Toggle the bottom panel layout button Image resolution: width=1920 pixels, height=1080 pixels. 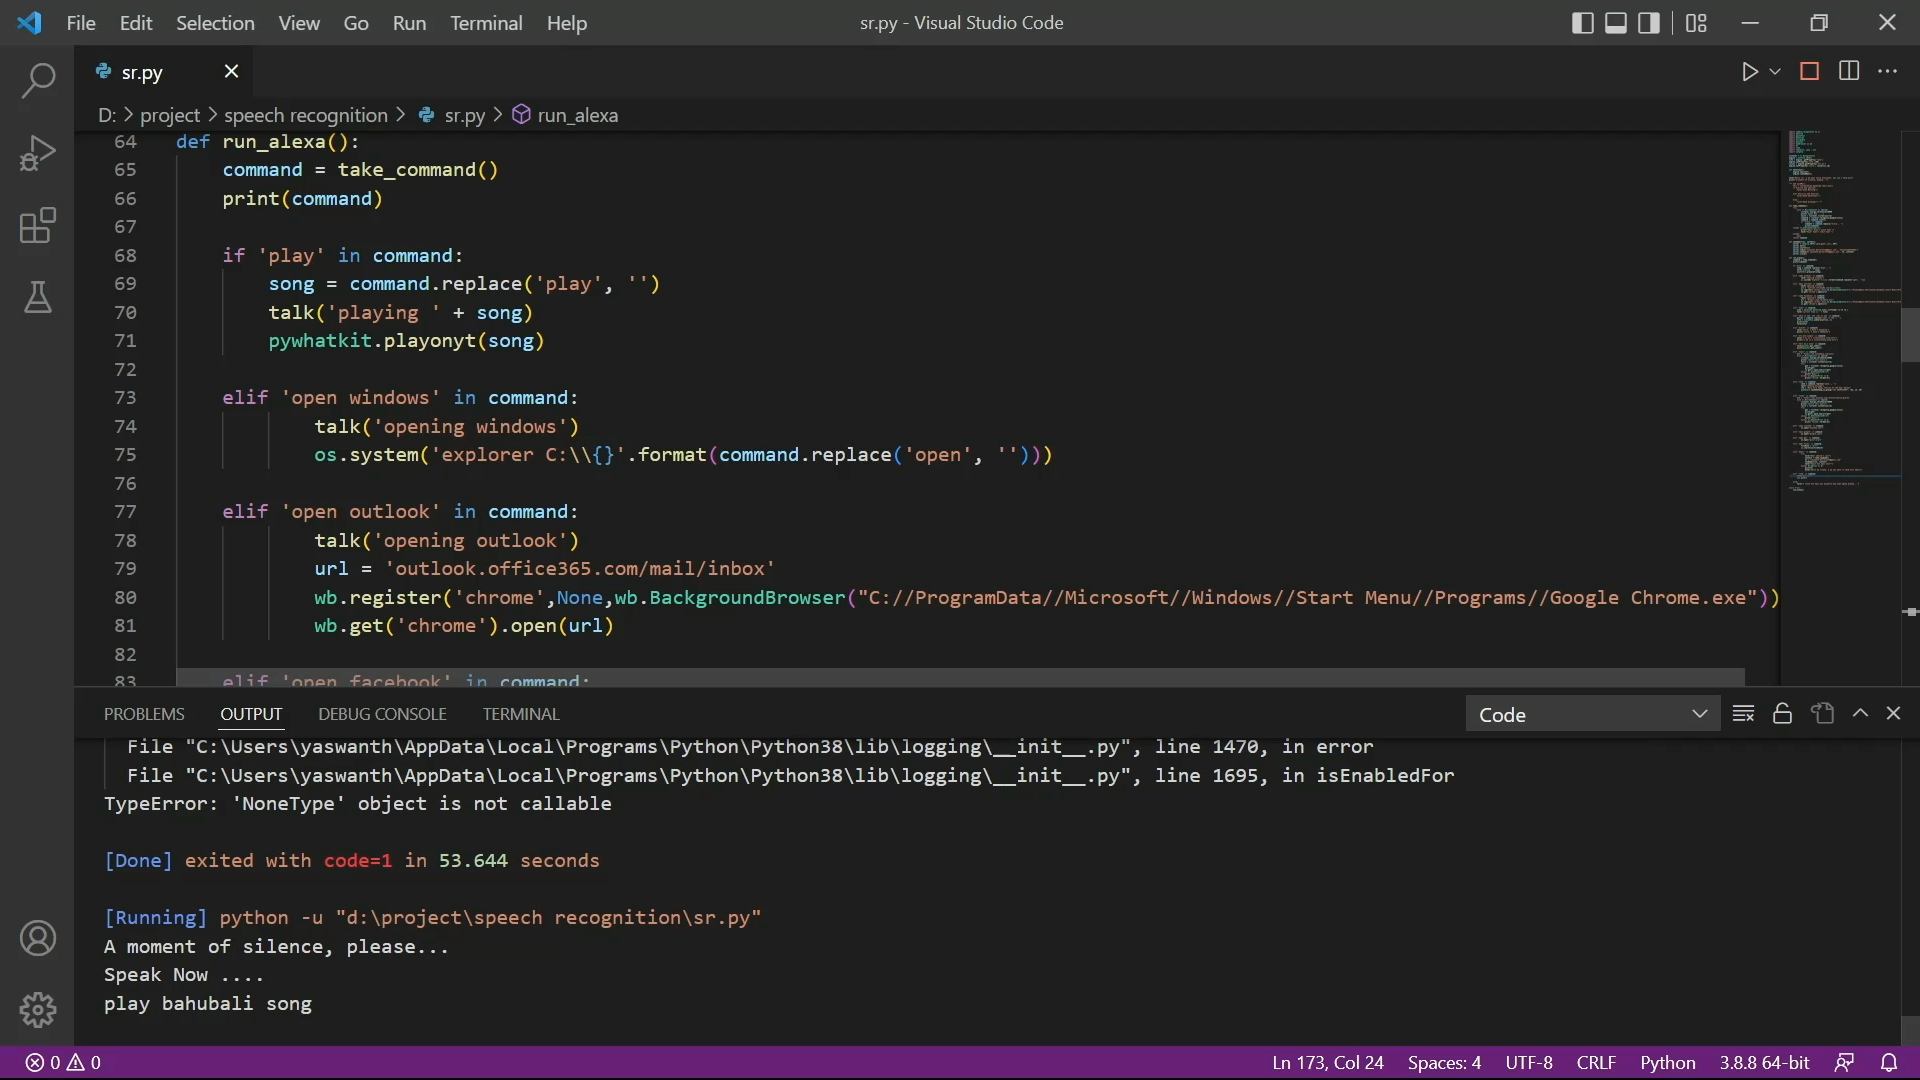point(1616,23)
